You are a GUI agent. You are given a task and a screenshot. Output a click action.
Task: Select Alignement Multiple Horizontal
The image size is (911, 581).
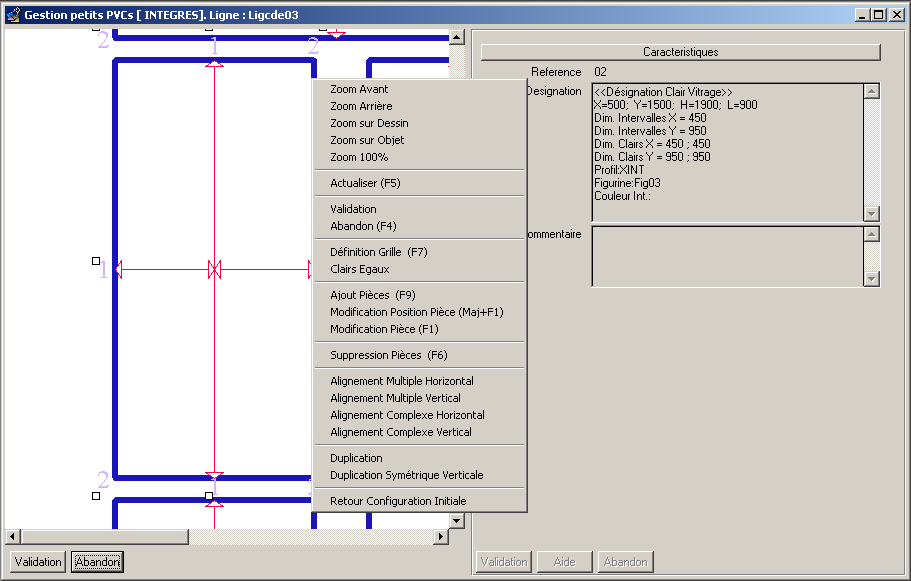click(401, 381)
